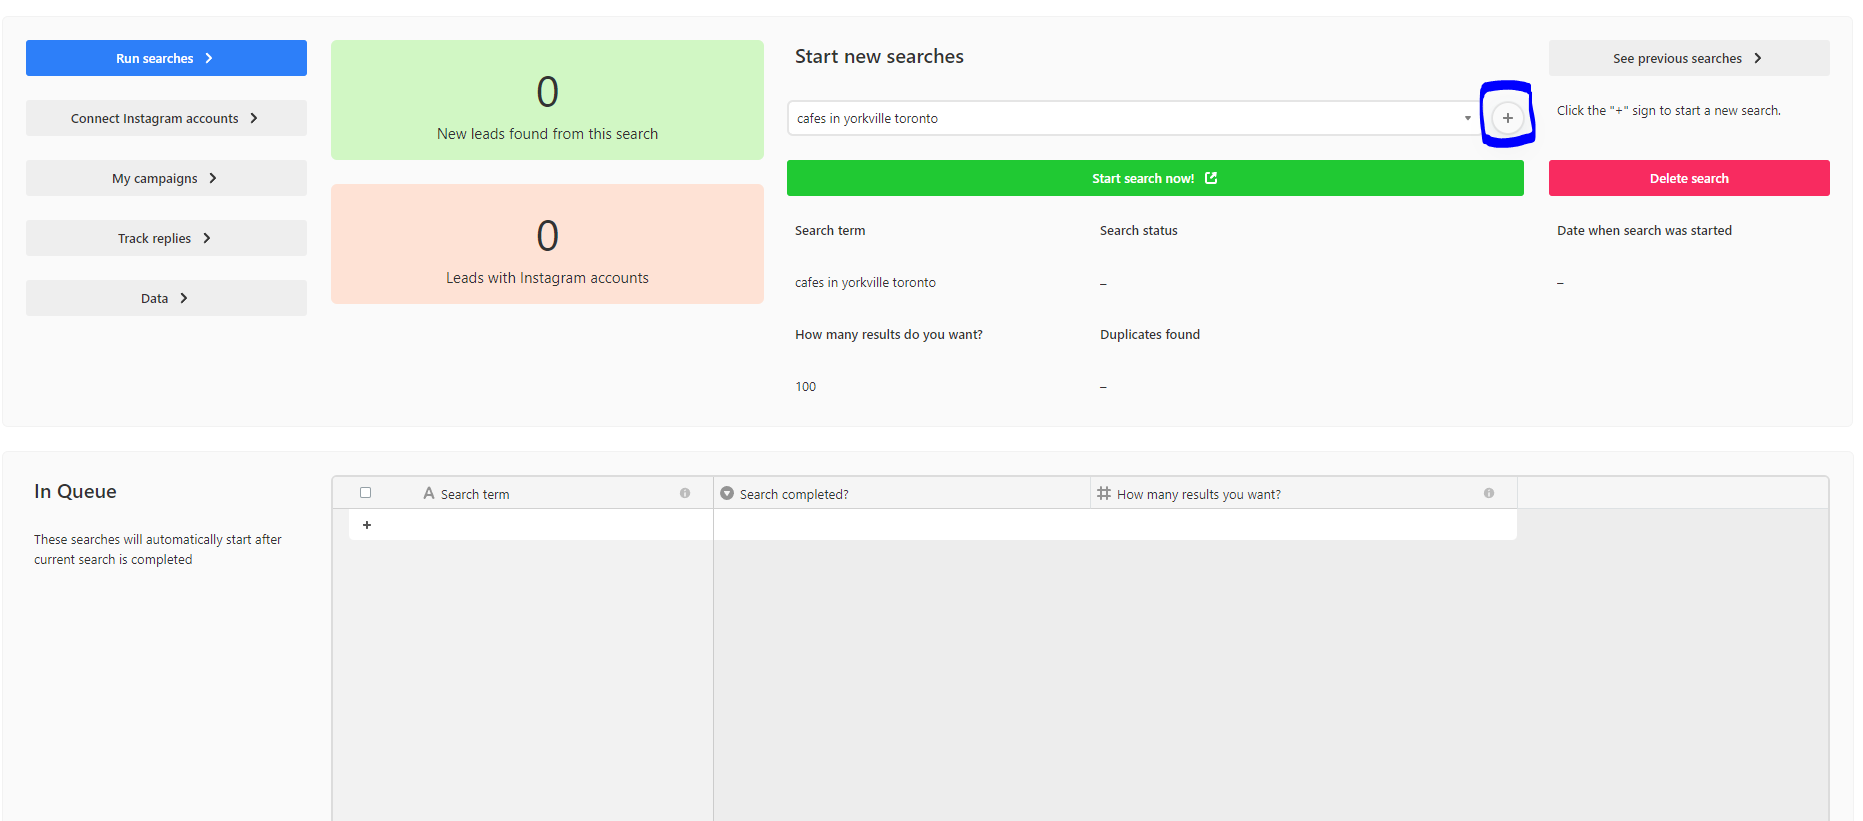Click the text type icon beside Search term header

[429, 493]
